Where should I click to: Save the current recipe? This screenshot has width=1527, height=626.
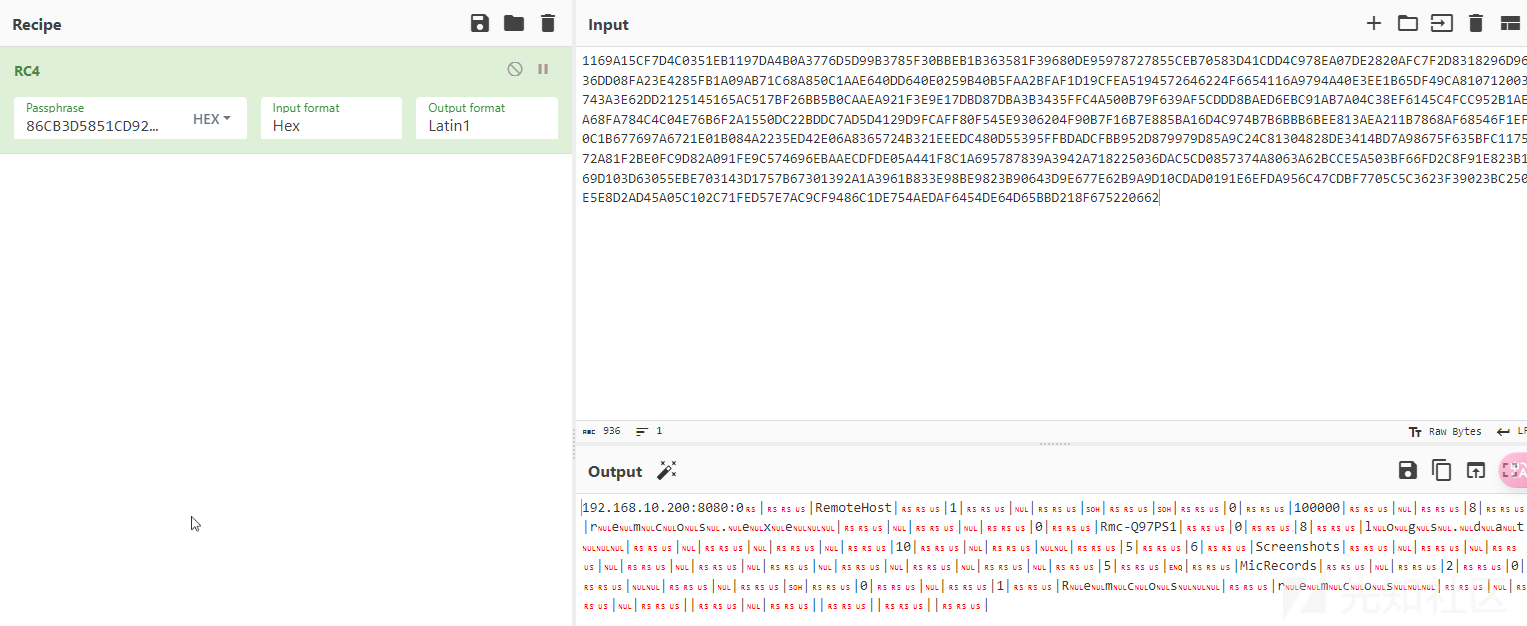(x=480, y=24)
